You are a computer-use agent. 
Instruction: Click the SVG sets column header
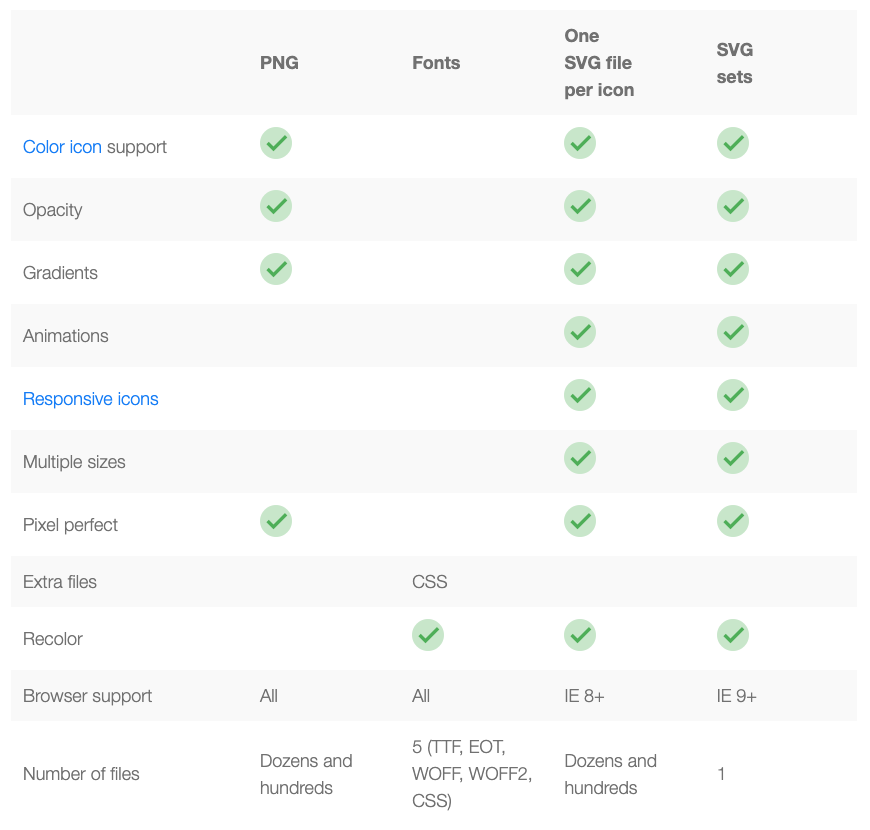(x=735, y=63)
